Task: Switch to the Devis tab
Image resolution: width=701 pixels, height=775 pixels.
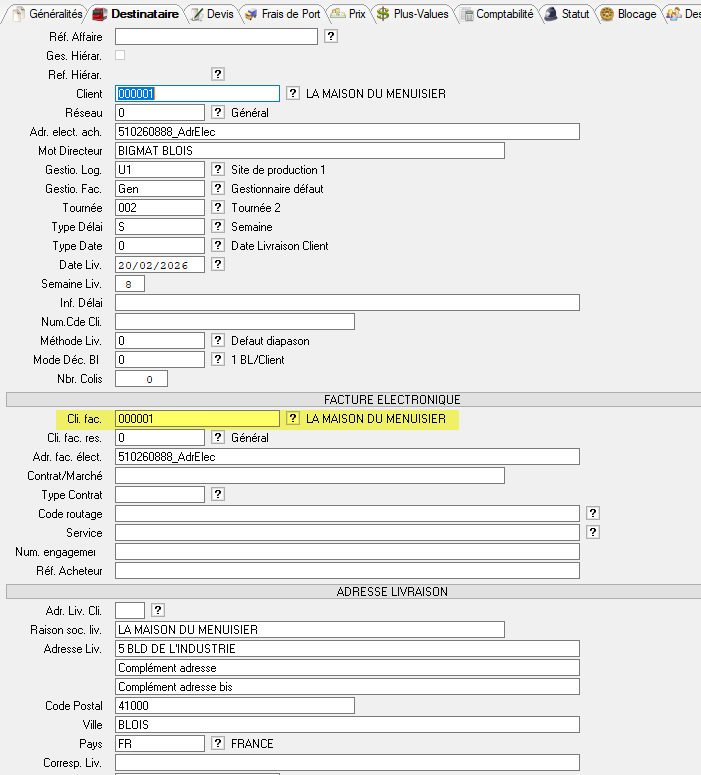Action: [x=213, y=14]
